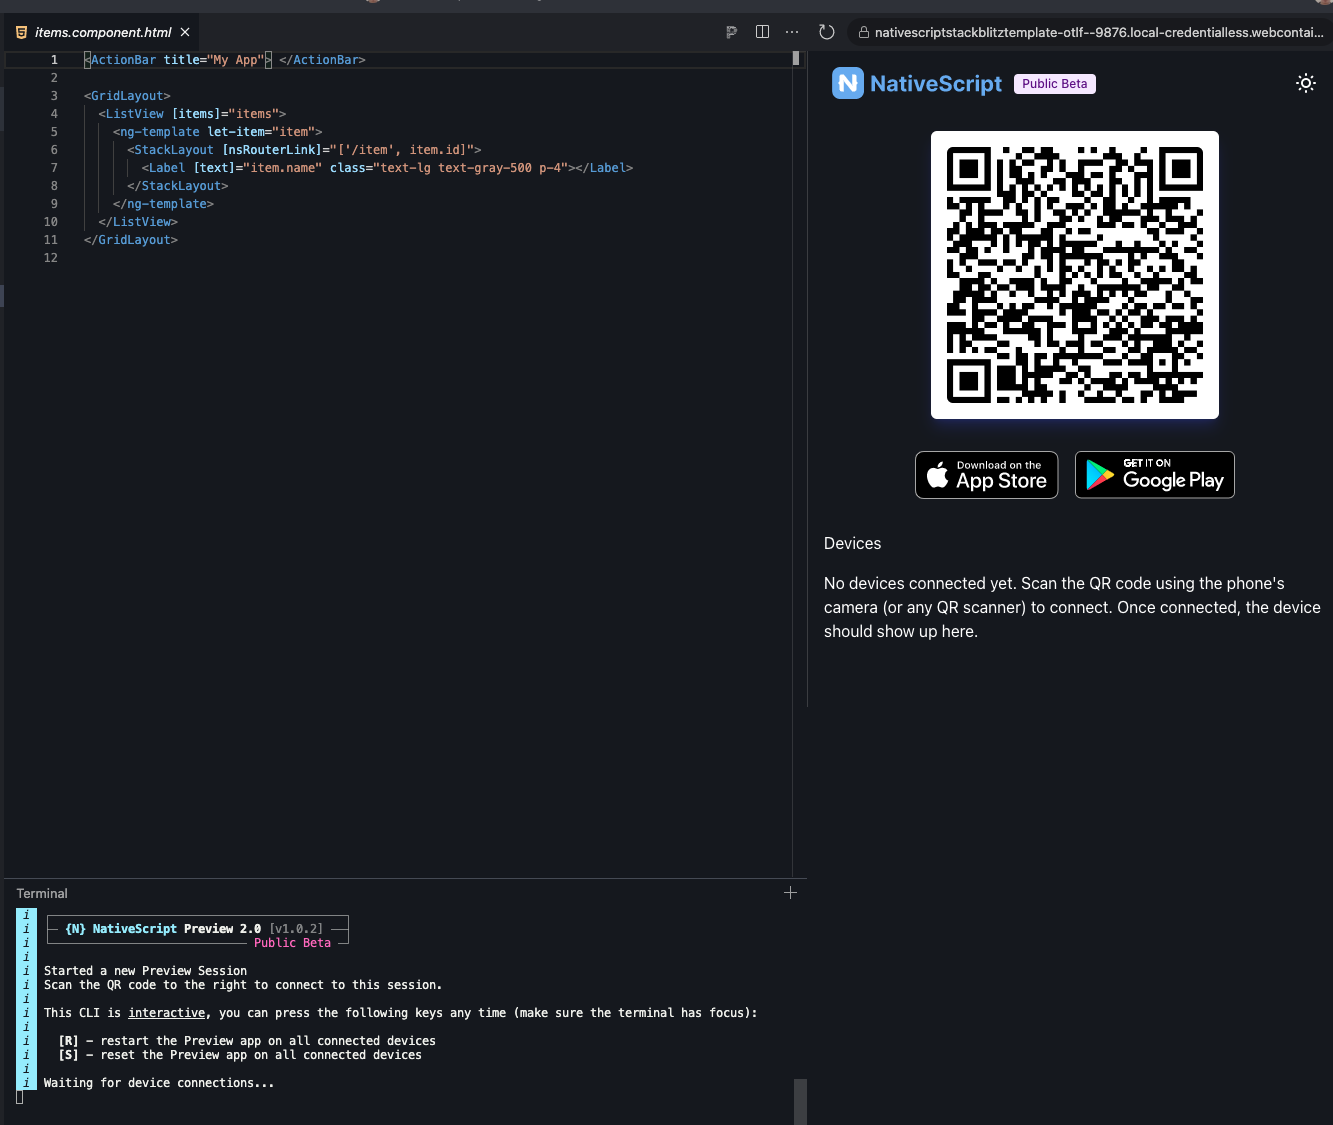
Task: Click the Label [text]="item.name" line
Action: pyautogui.click(x=387, y=168)
